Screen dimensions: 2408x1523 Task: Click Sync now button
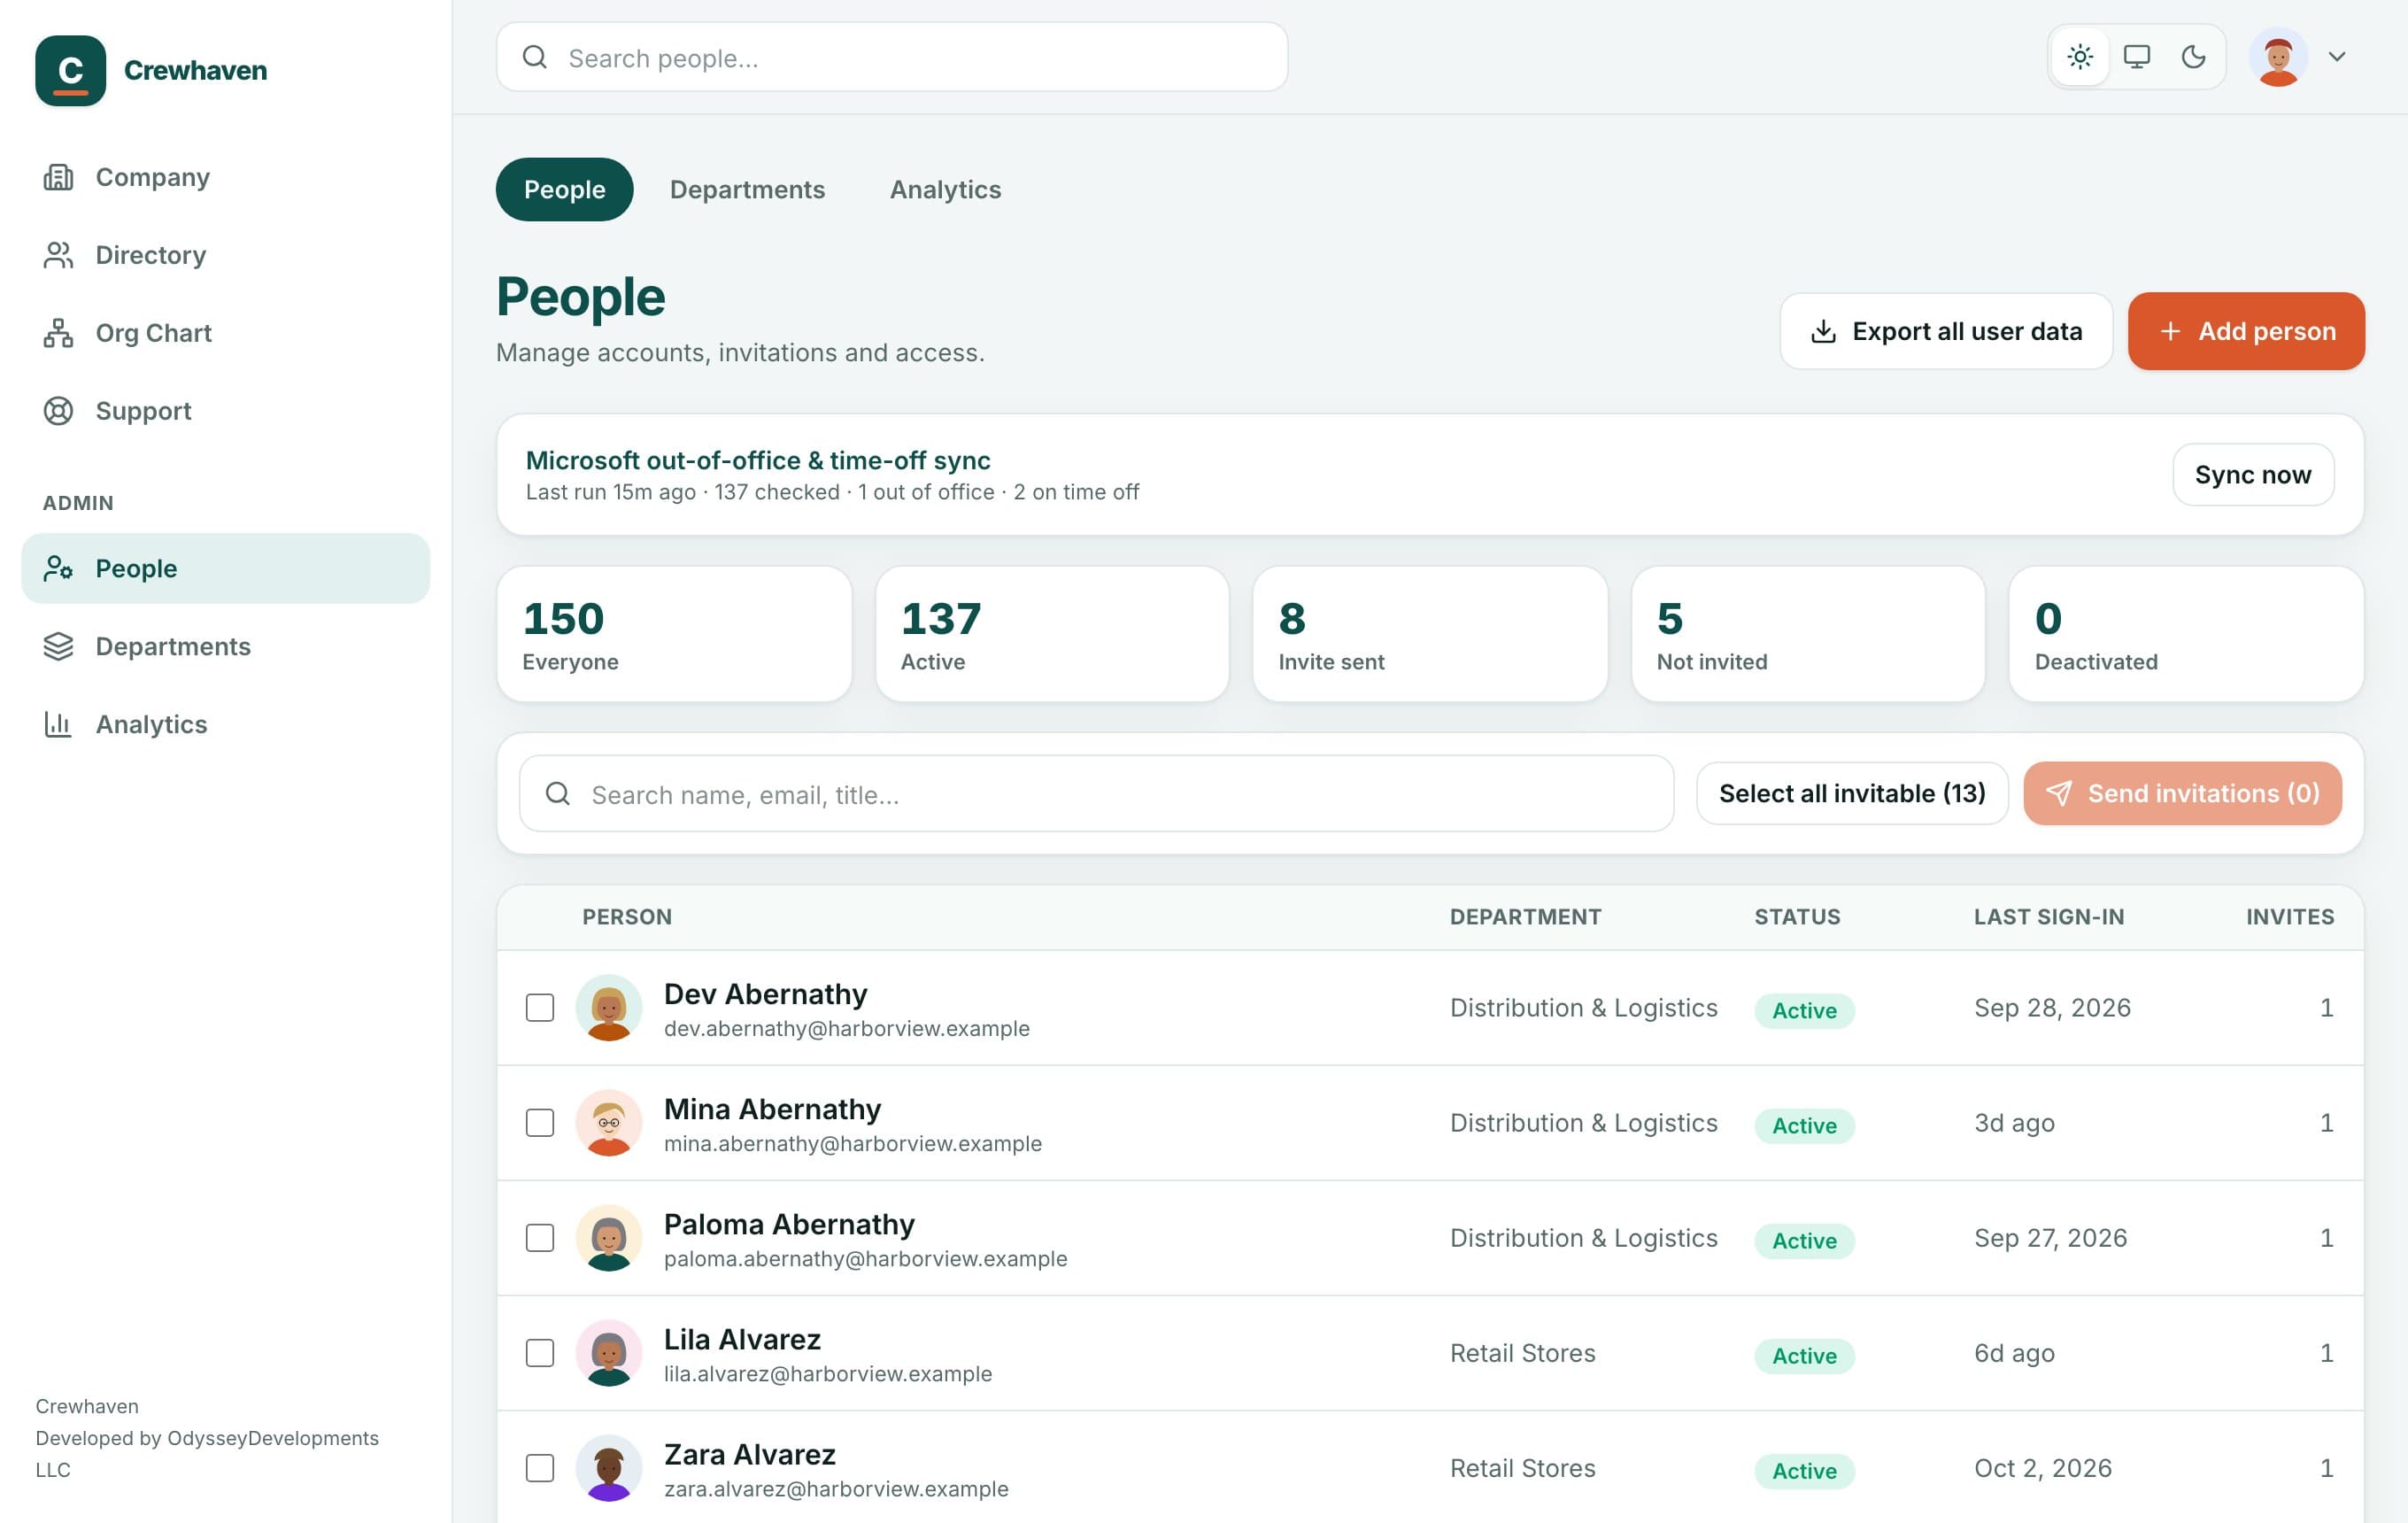click(2253, 474)
